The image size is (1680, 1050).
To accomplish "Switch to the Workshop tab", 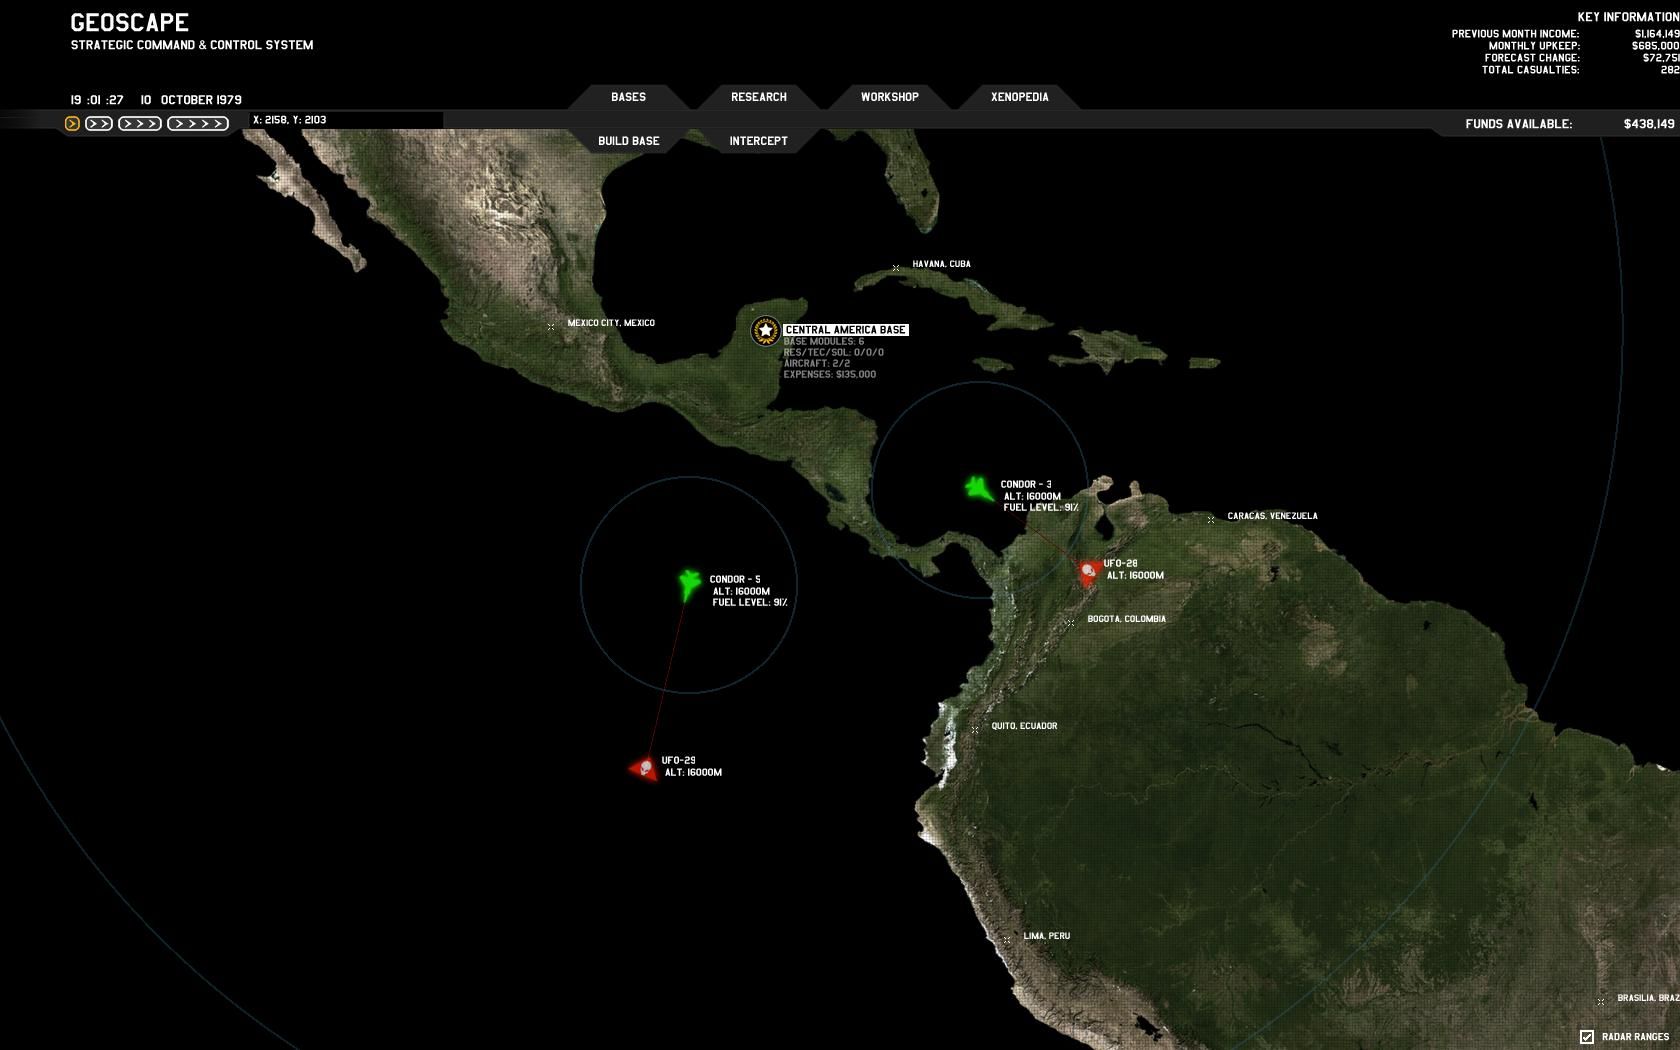I will [889, 97].
